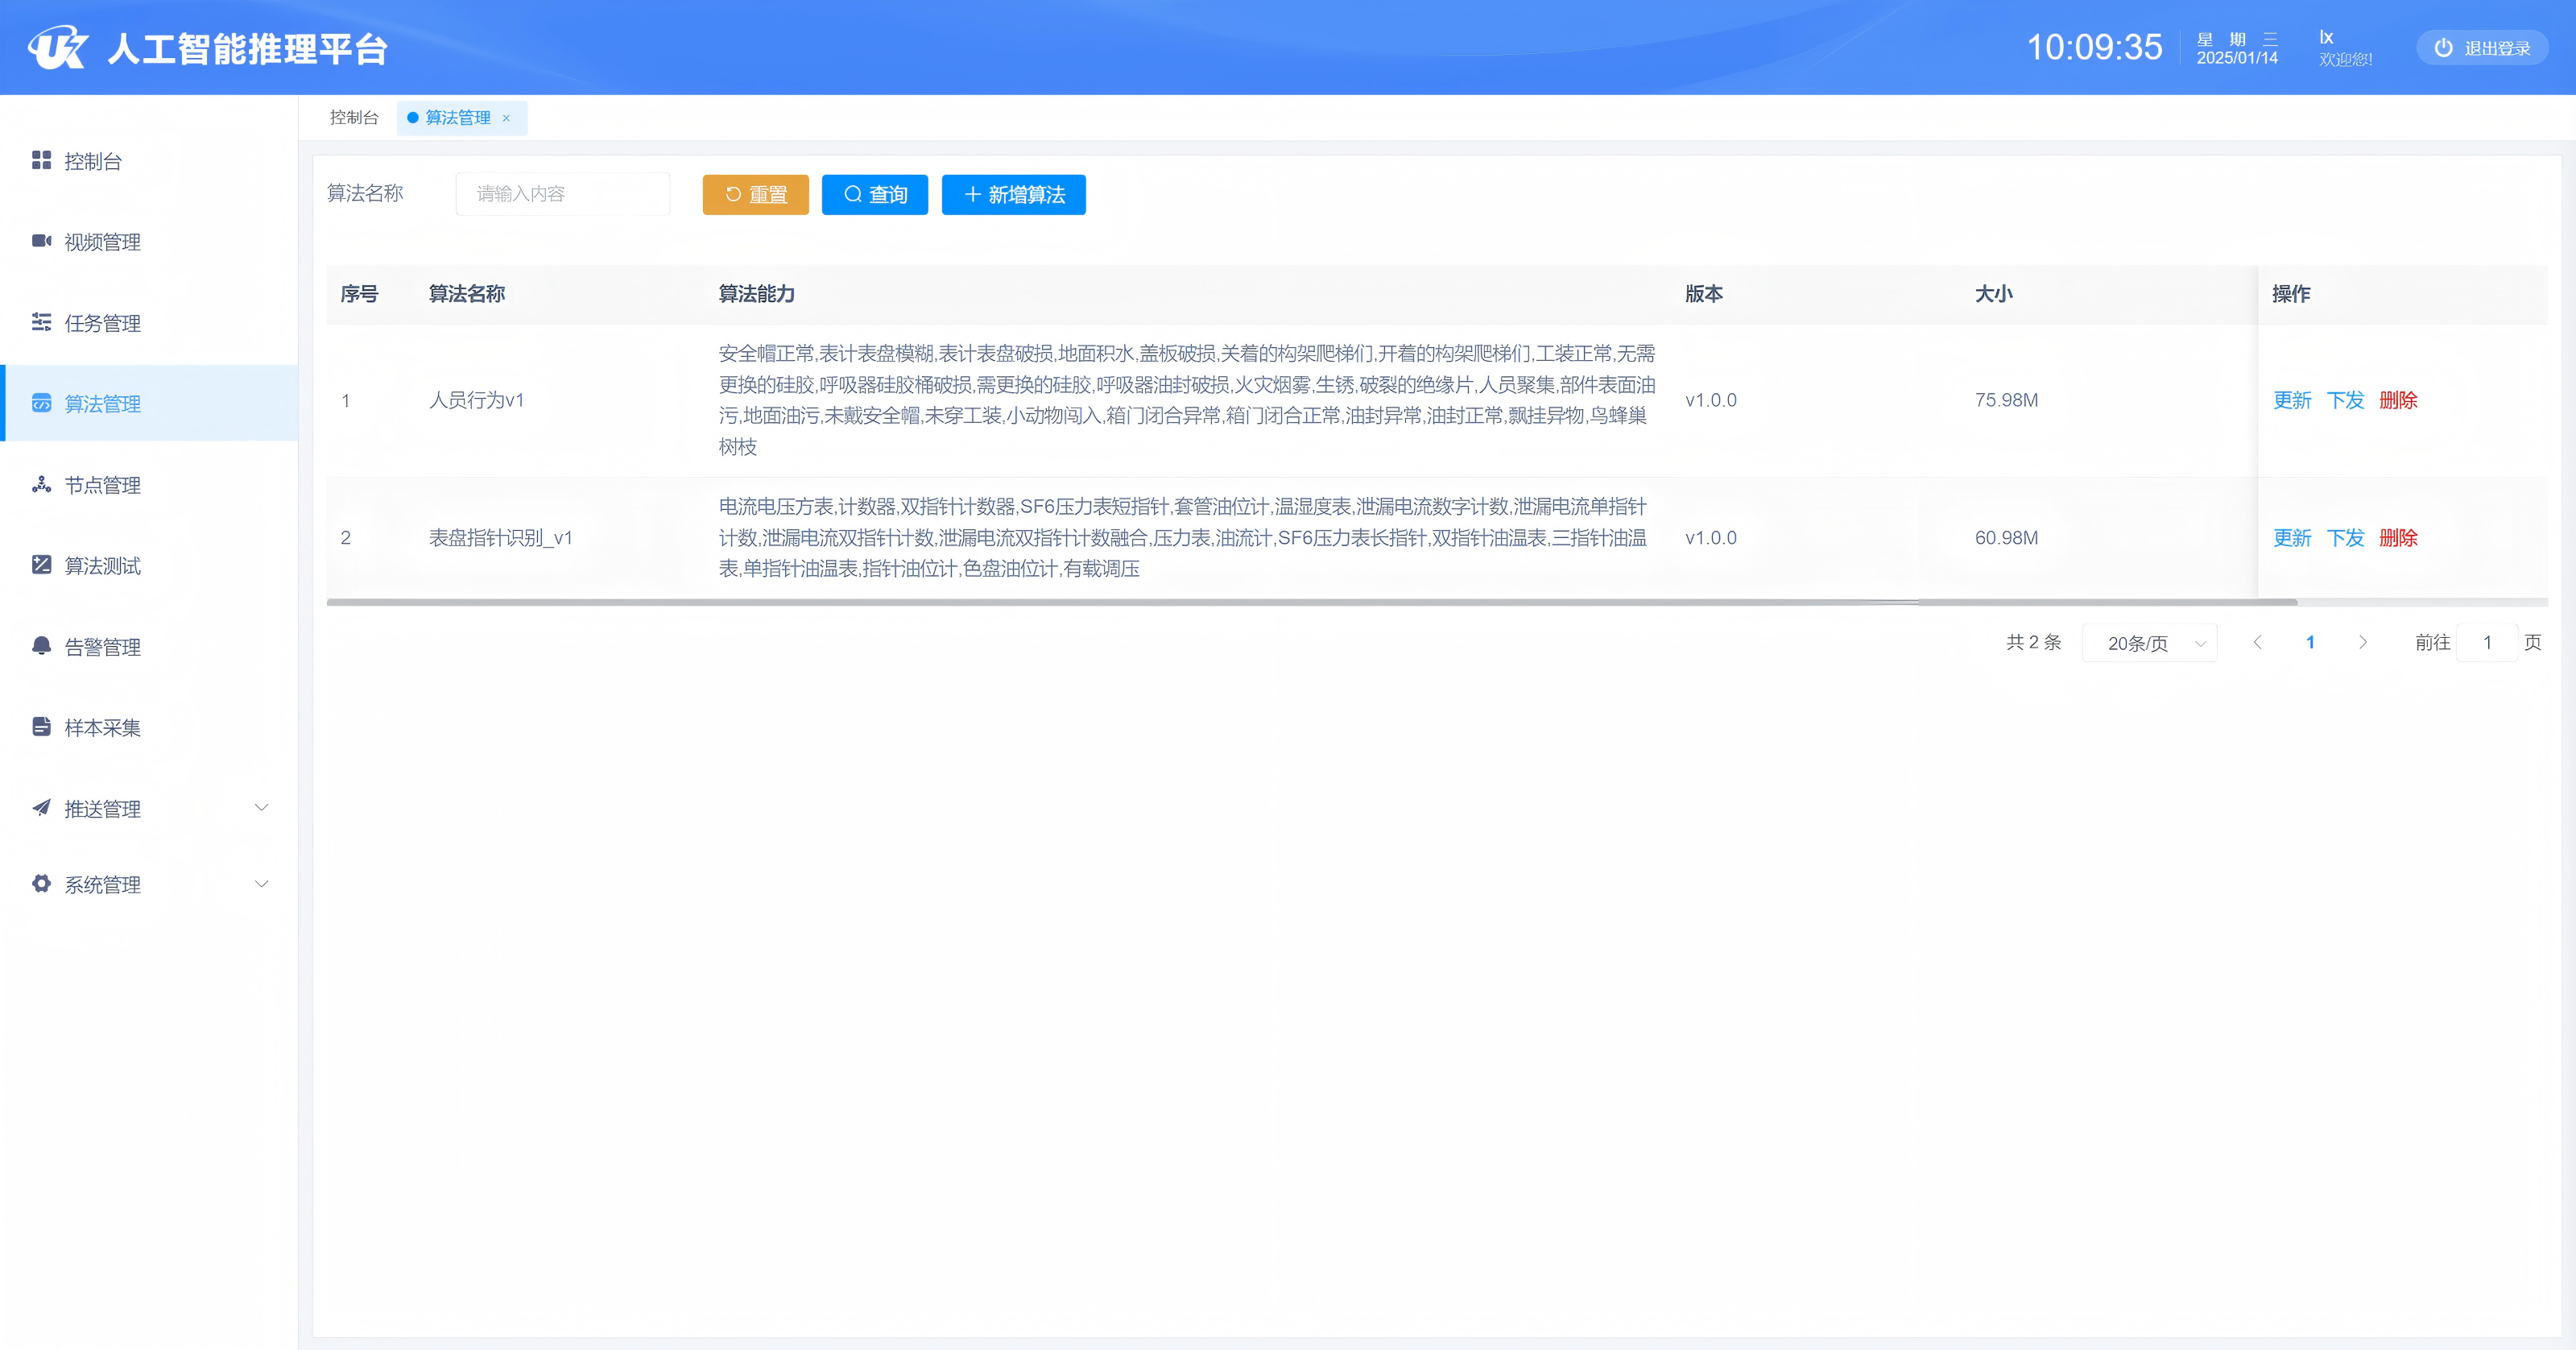Click 下发 for 表盘指针识别_v1 row
This screenshot has width=2576, height=1350.
click(2344, 538)
